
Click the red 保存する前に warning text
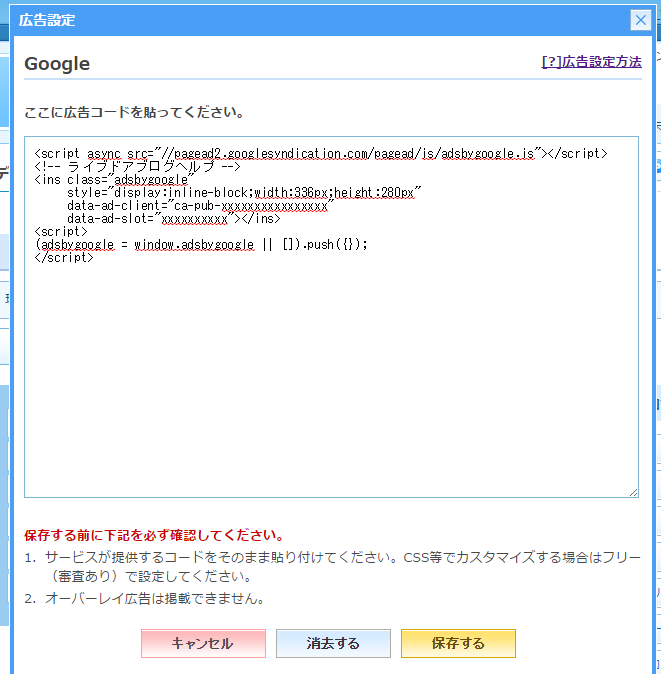coord(154,535)
